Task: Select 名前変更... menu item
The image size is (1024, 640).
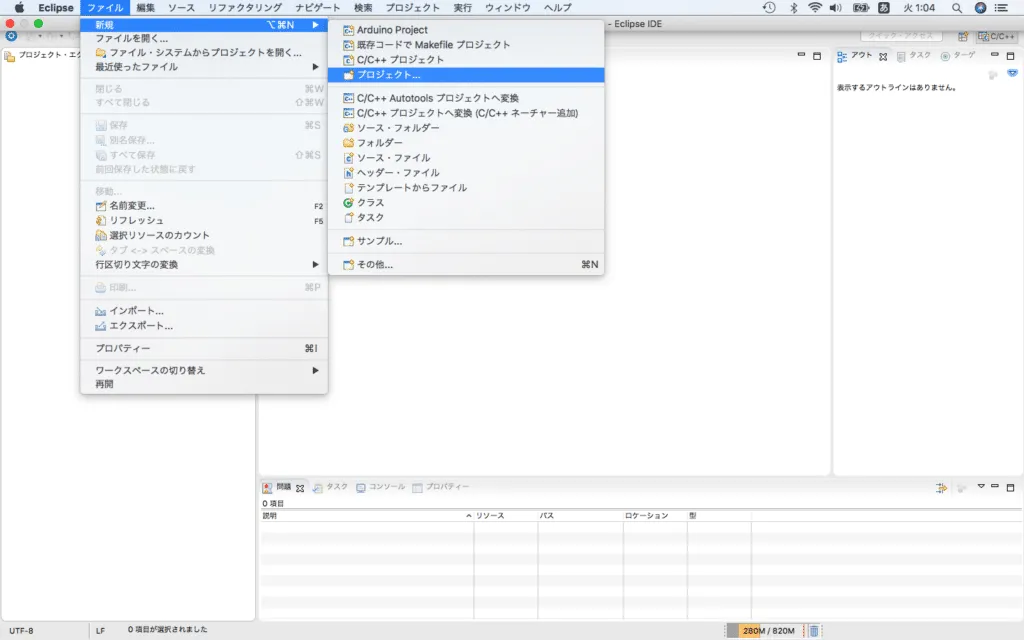Action: pyautogui.click(x=204, y=206)
